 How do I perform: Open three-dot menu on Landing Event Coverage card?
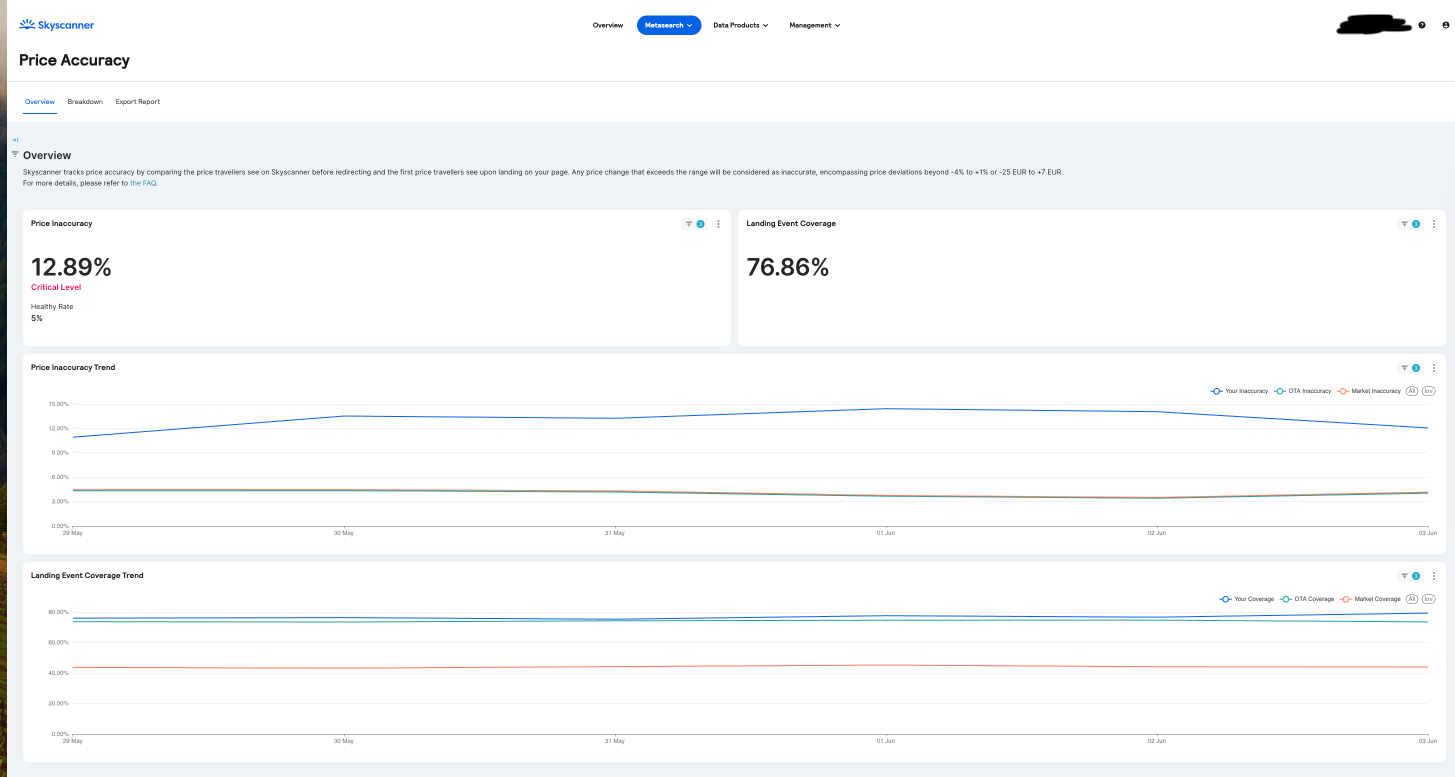click(x=1434, y=224)
